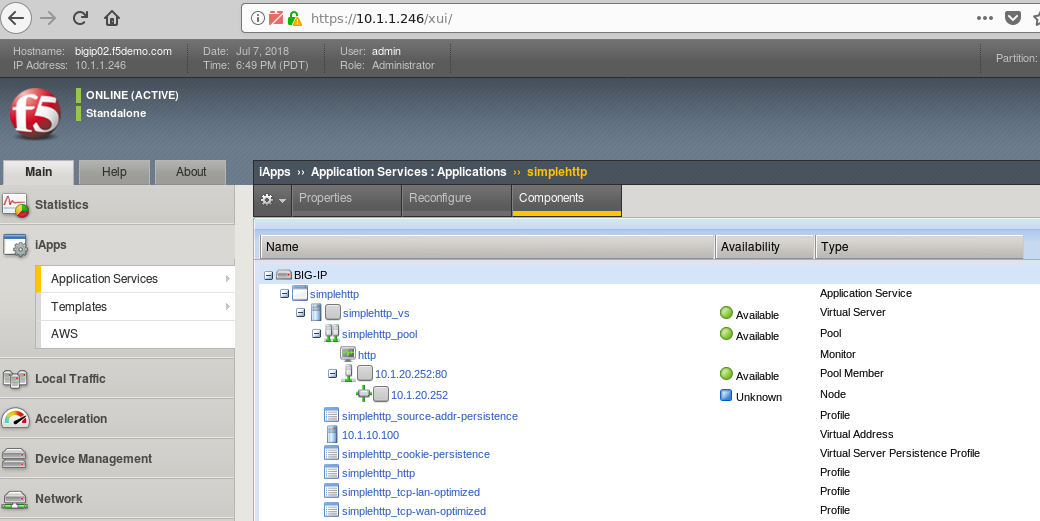This screenshot has height=521, width=1040.
Task: Collapse the simplehttp application node
Action: point(284,294)
